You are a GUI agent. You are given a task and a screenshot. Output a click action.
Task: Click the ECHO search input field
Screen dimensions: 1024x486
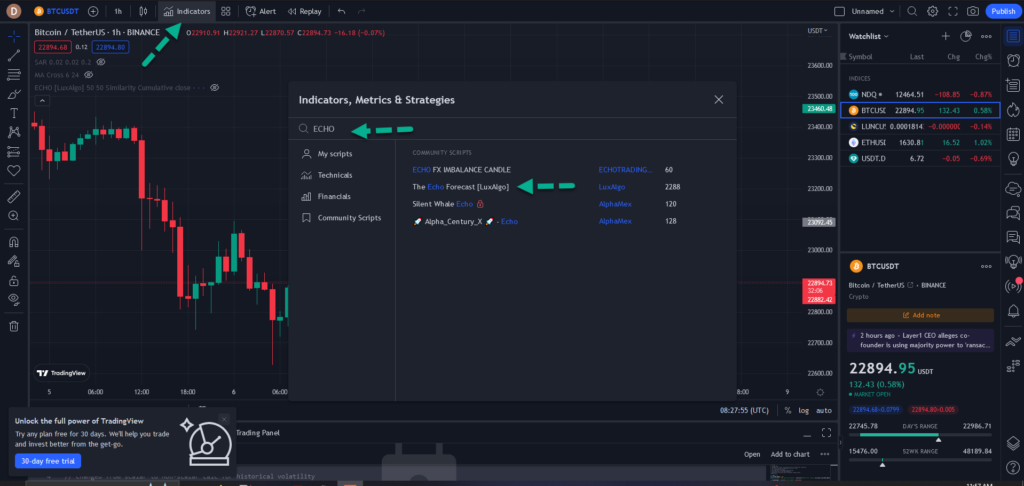point(513,129)
